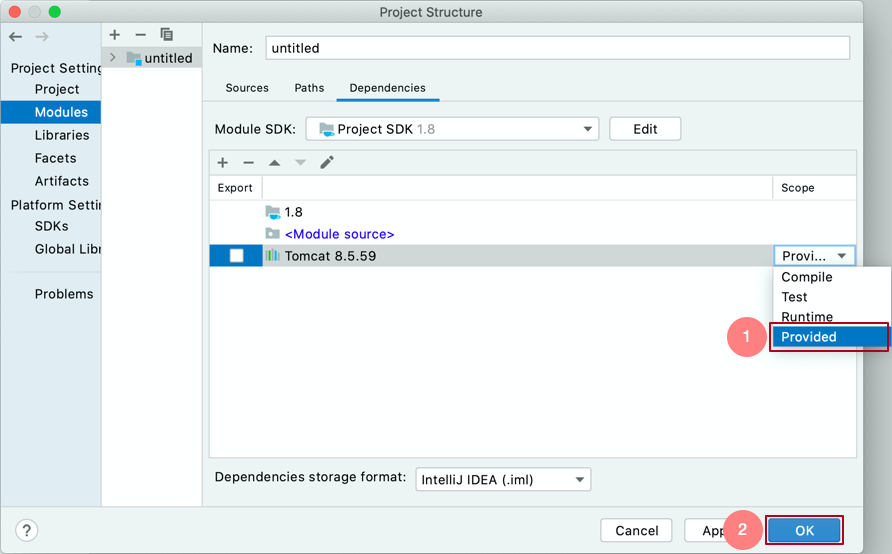Remove dependency with the minus icon
The height and width of the screenshot is (554, 892).
click(x=249, y=163)
